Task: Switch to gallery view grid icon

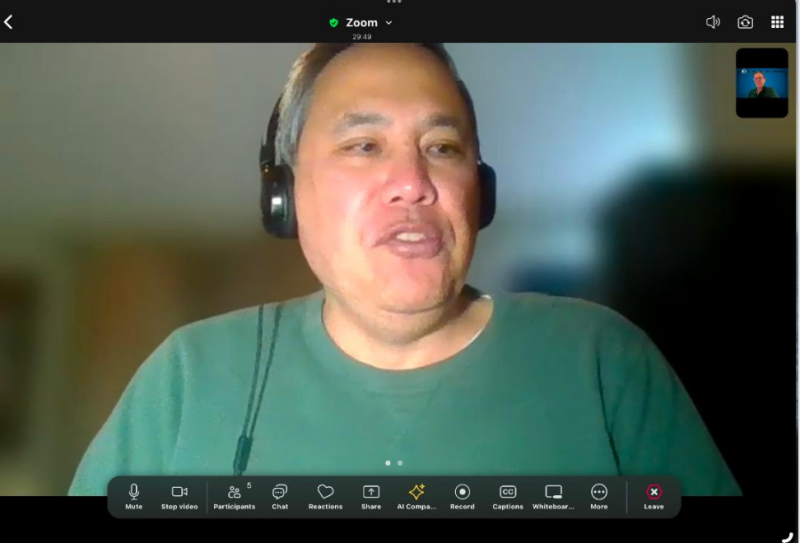Action: 777,22
